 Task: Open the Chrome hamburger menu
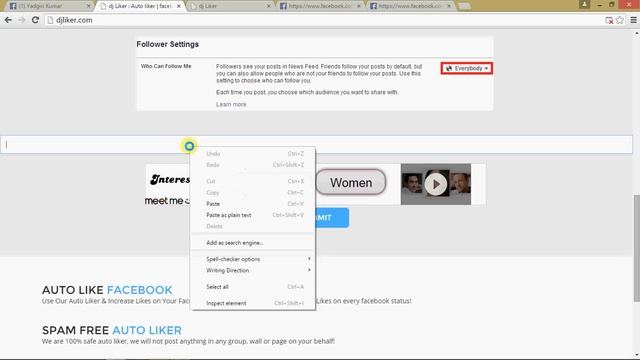point(633,20)
